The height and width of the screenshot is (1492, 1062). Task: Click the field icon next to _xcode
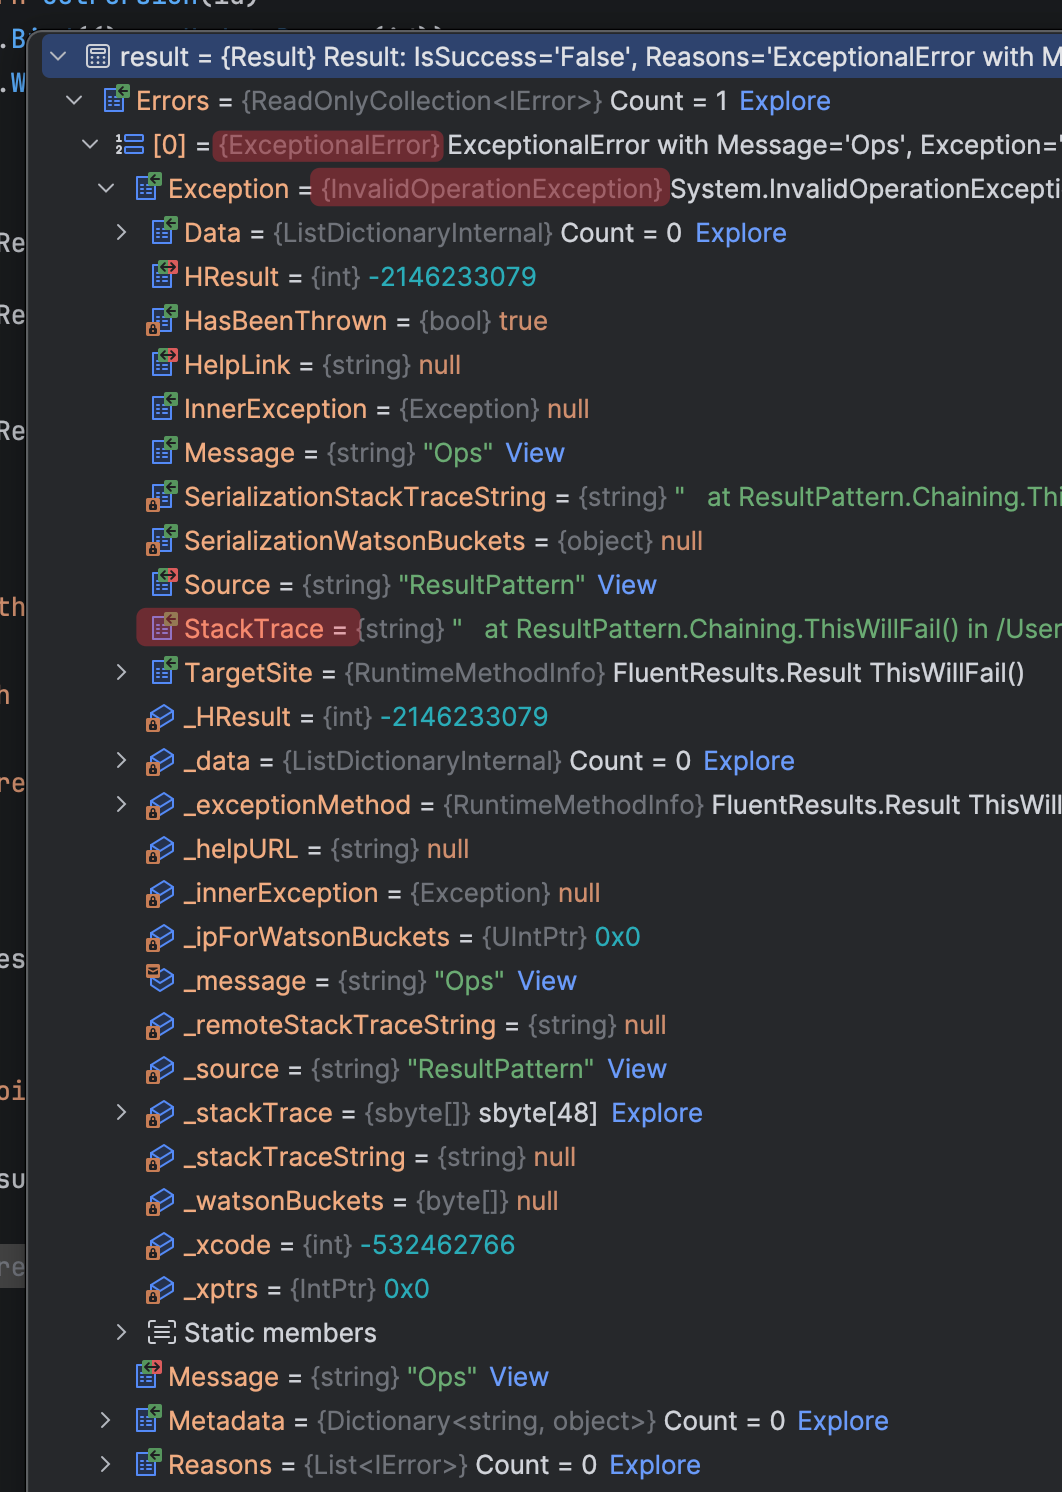[x=160, y=1245]
